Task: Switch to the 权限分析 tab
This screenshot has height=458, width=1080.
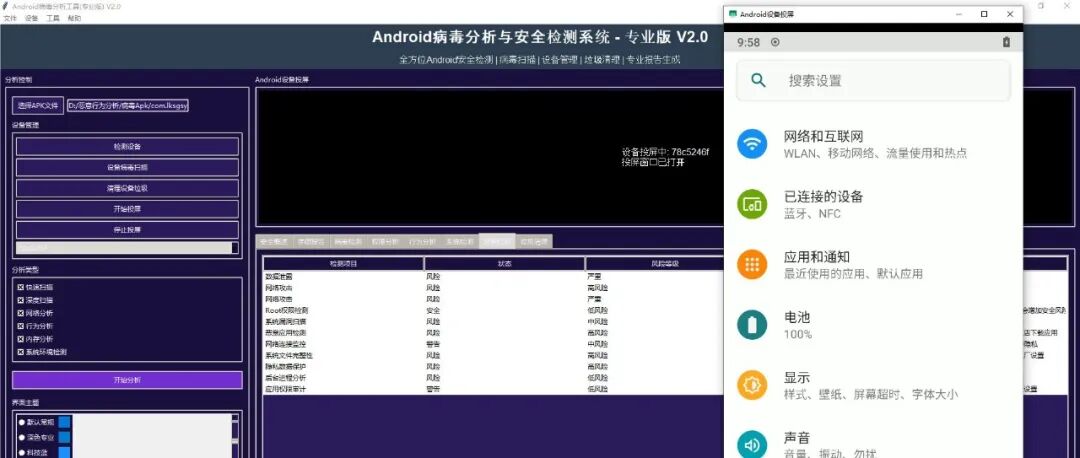Action: point(386,242)
